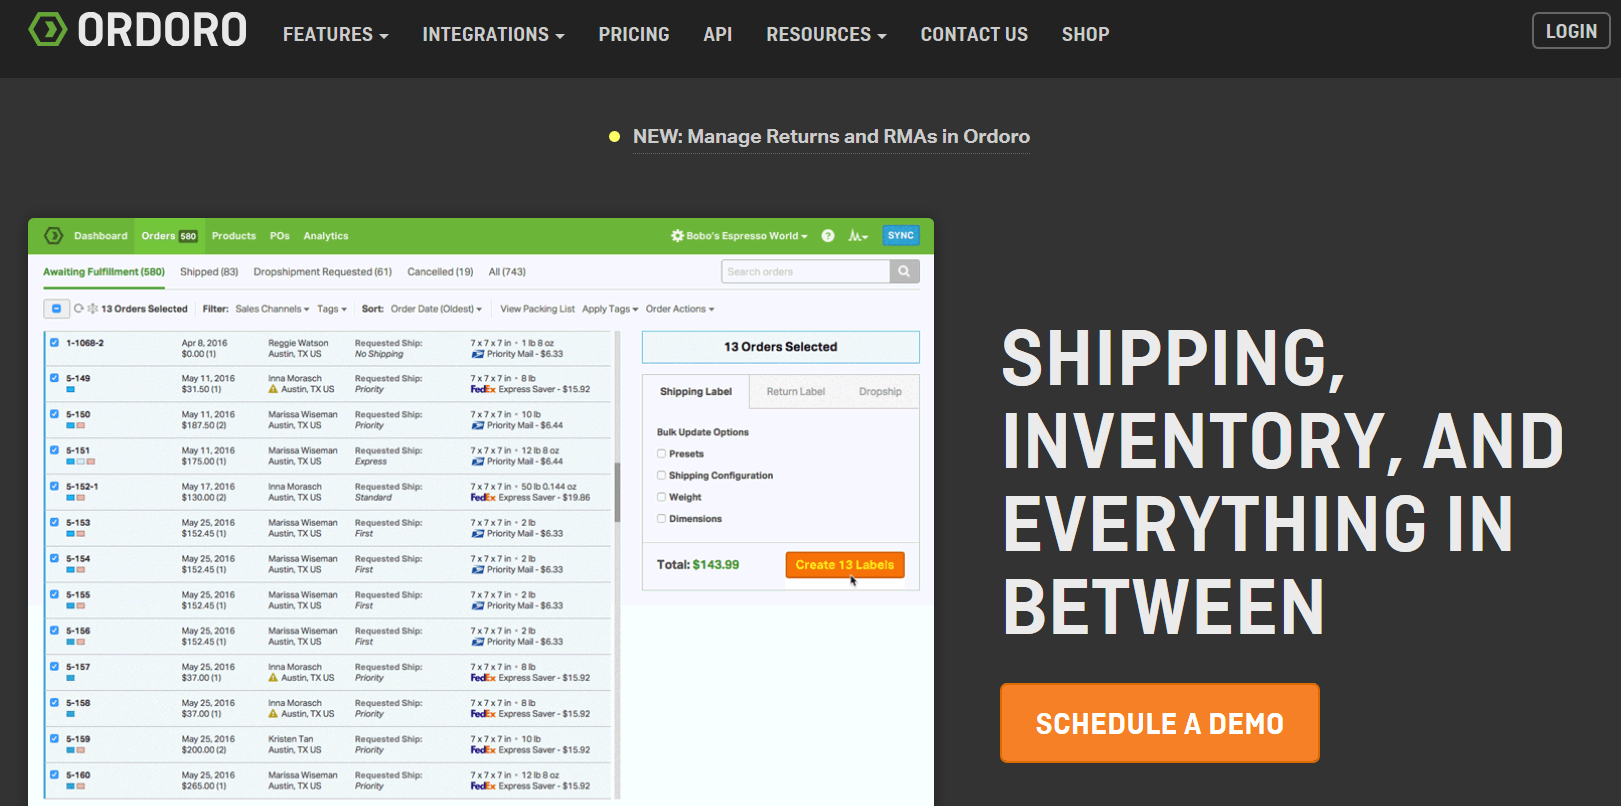1621x806 pixels.
Task: Check the Dimensions bulk update option
Action: pyautogui.click(x=661, y=519)
